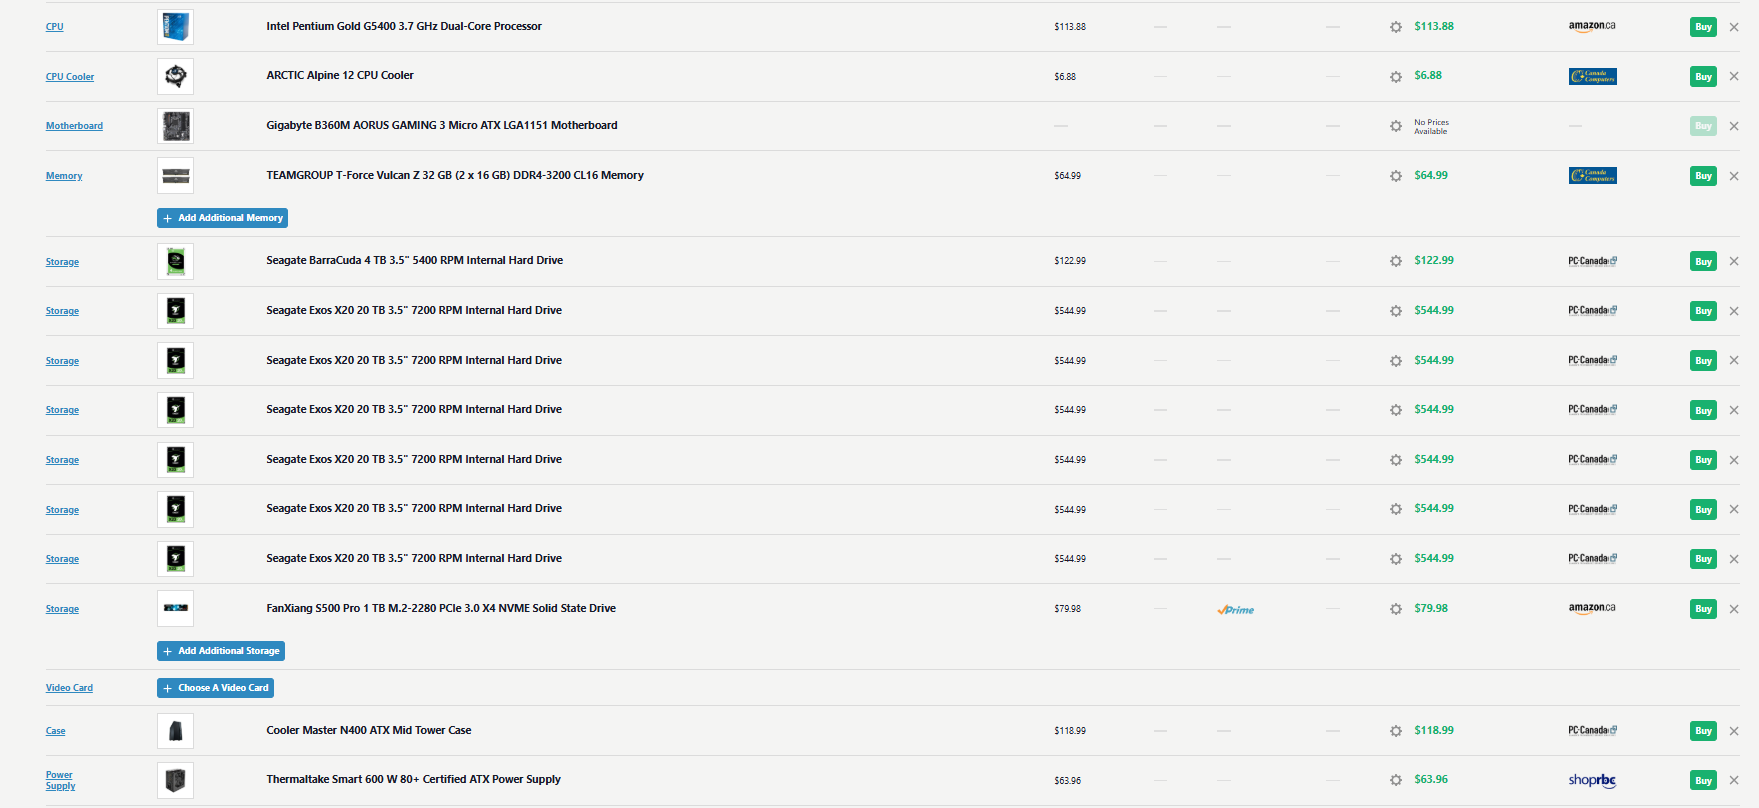Open gear options for FanXiang S500 Pro row
Screen dimensions: 1759x808
[x=1396, y=609]
